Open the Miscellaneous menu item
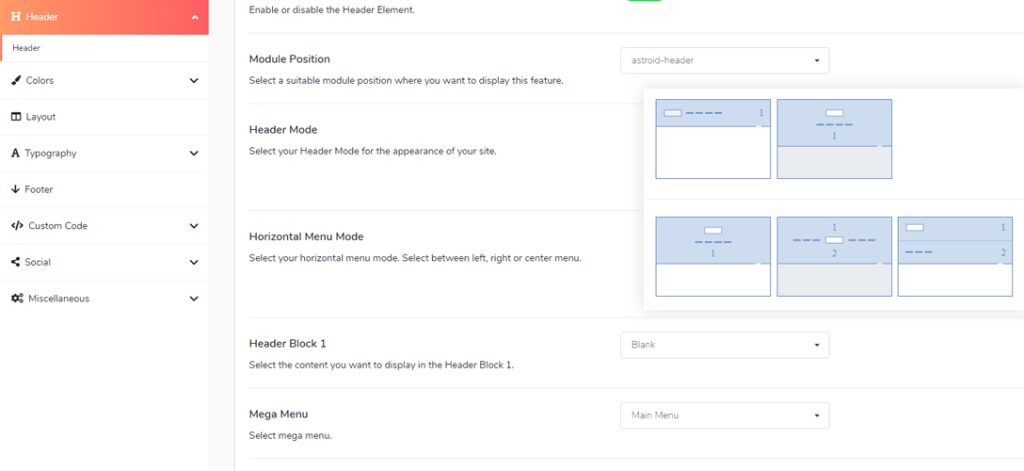This screenshot has width=1024, height=471. point(104,299)
